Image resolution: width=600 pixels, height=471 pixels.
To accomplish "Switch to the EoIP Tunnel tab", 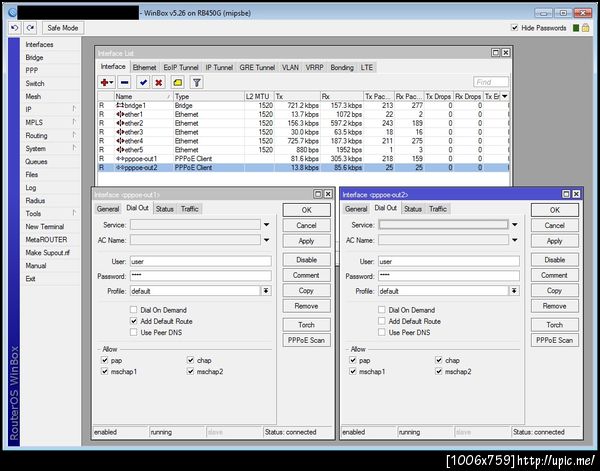I will pyautogui.click(x=181, y=67).
